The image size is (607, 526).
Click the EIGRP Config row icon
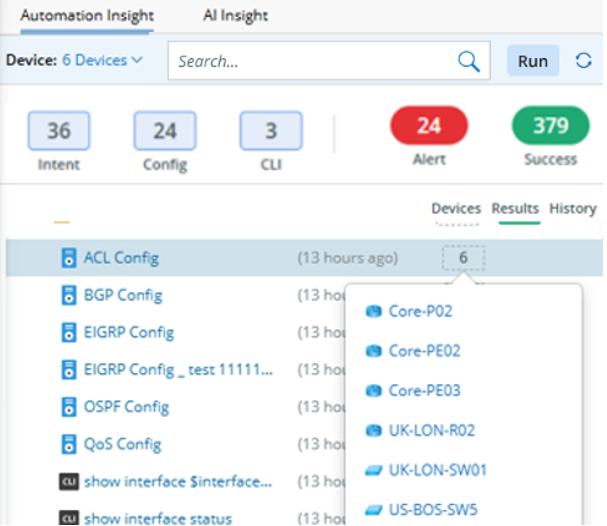[69, 332]
